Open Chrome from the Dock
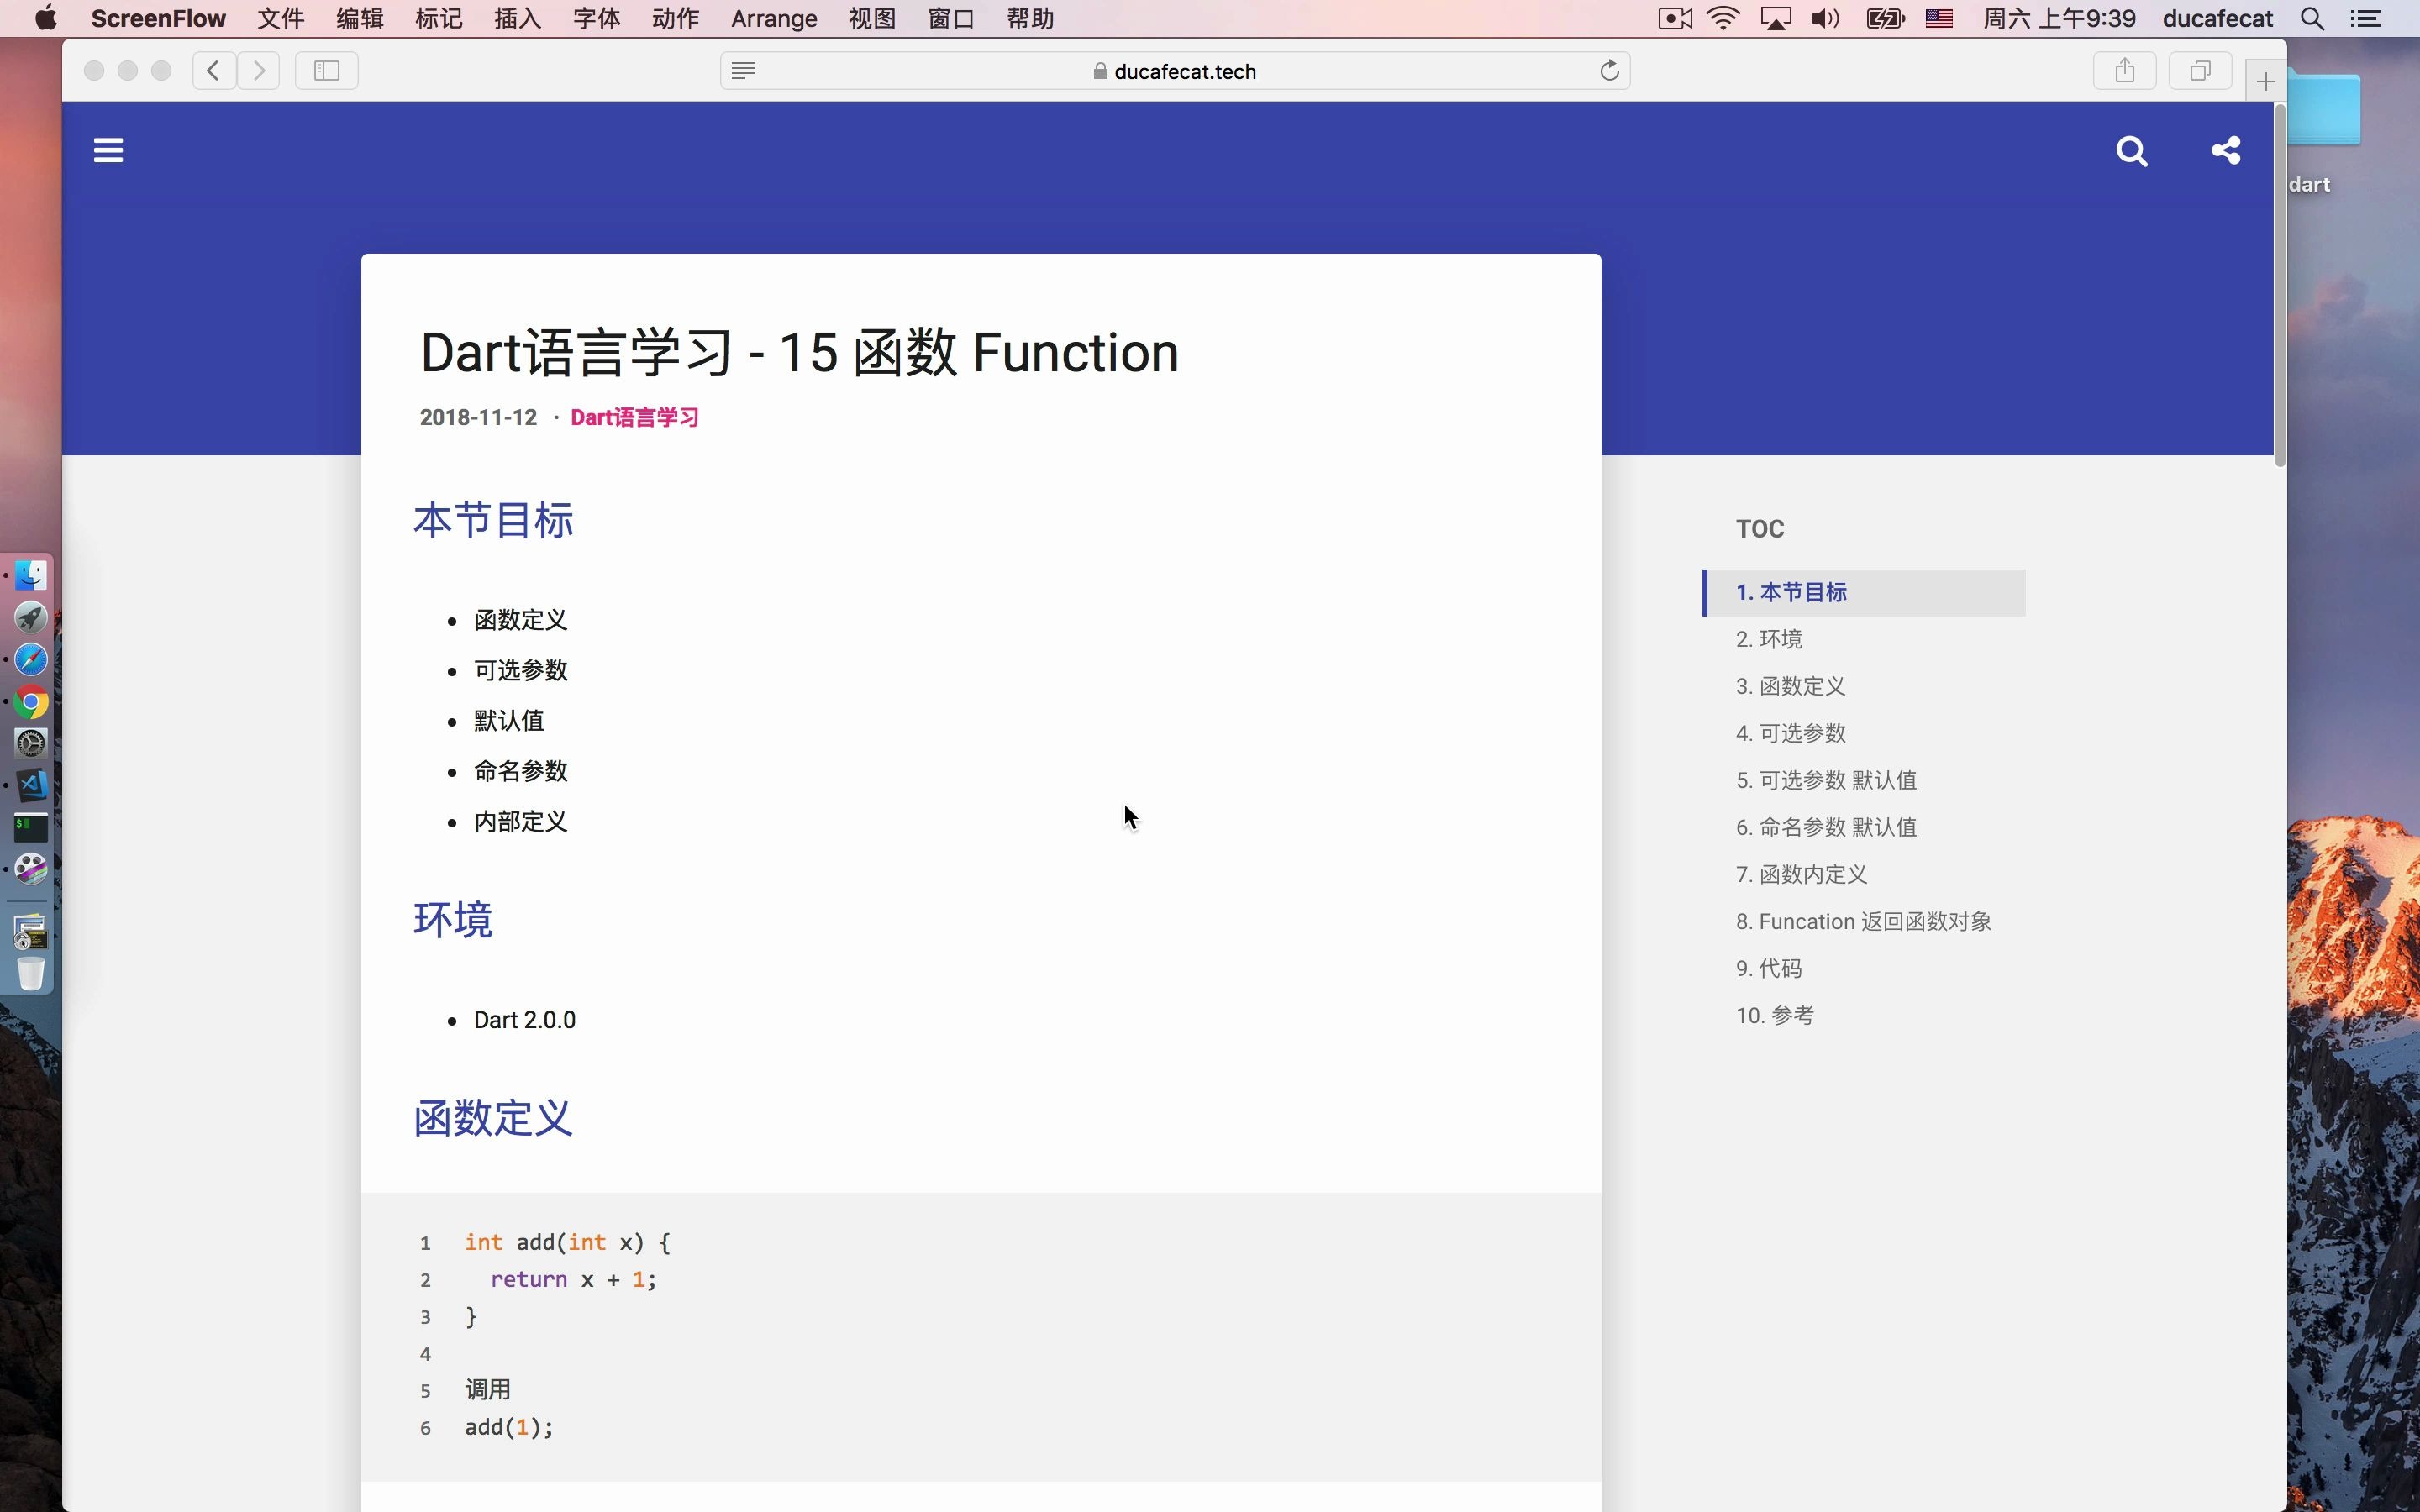The image size is (2420, 1512). [x=31, y=703]
